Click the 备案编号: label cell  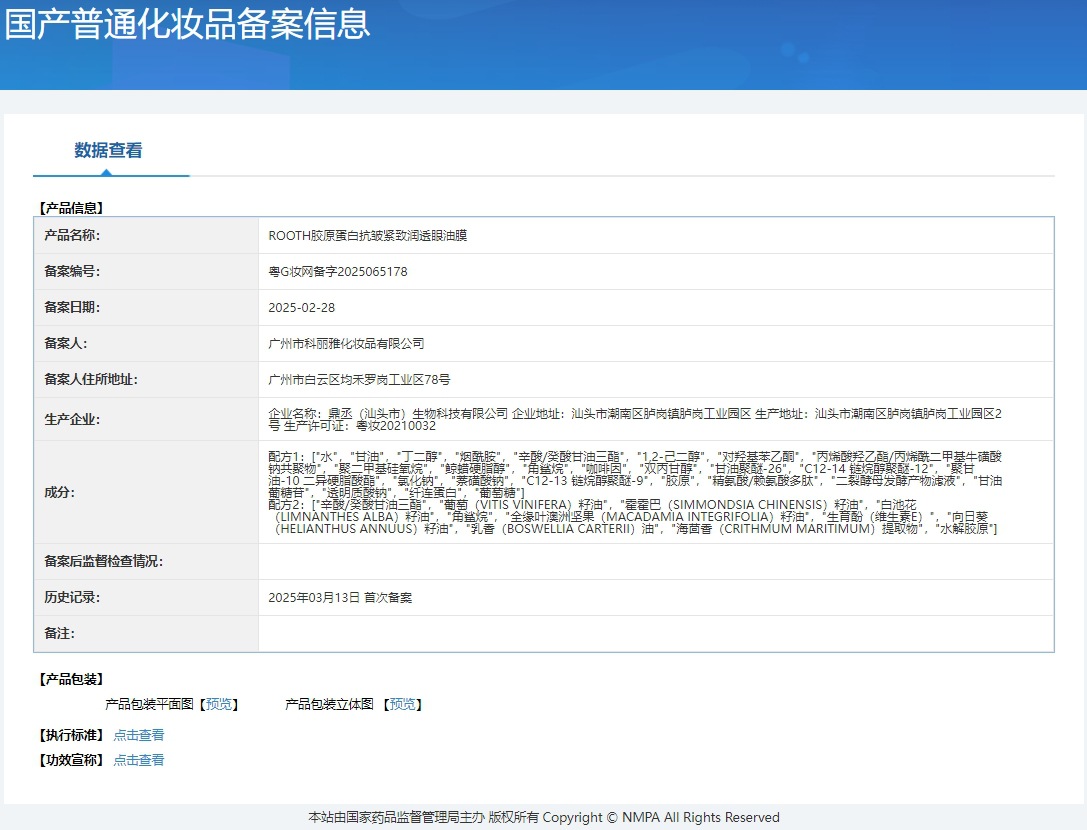(146, 272)
